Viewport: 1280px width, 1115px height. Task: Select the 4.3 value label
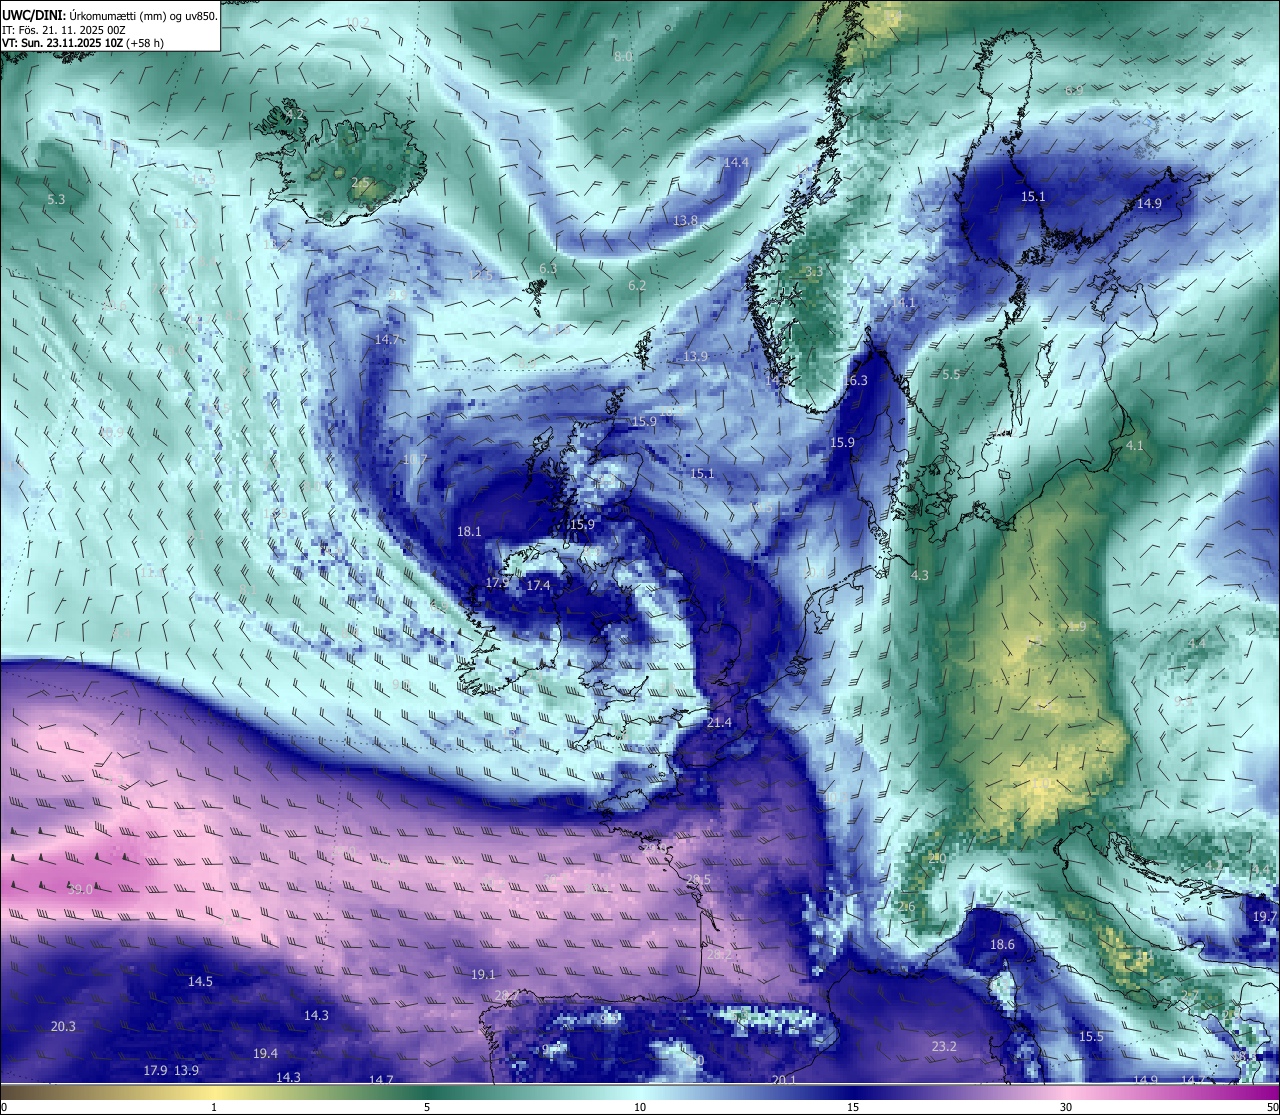click(920, 575)
